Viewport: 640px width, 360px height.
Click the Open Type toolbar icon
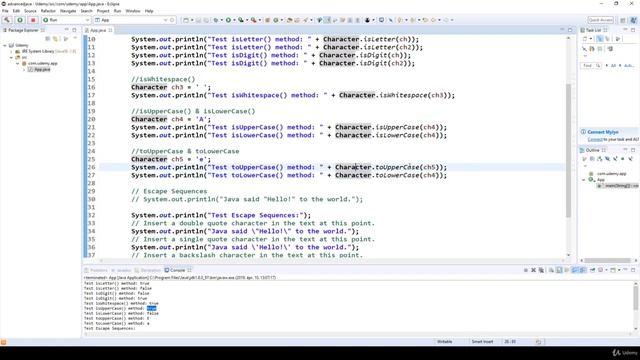click(289, 20)
